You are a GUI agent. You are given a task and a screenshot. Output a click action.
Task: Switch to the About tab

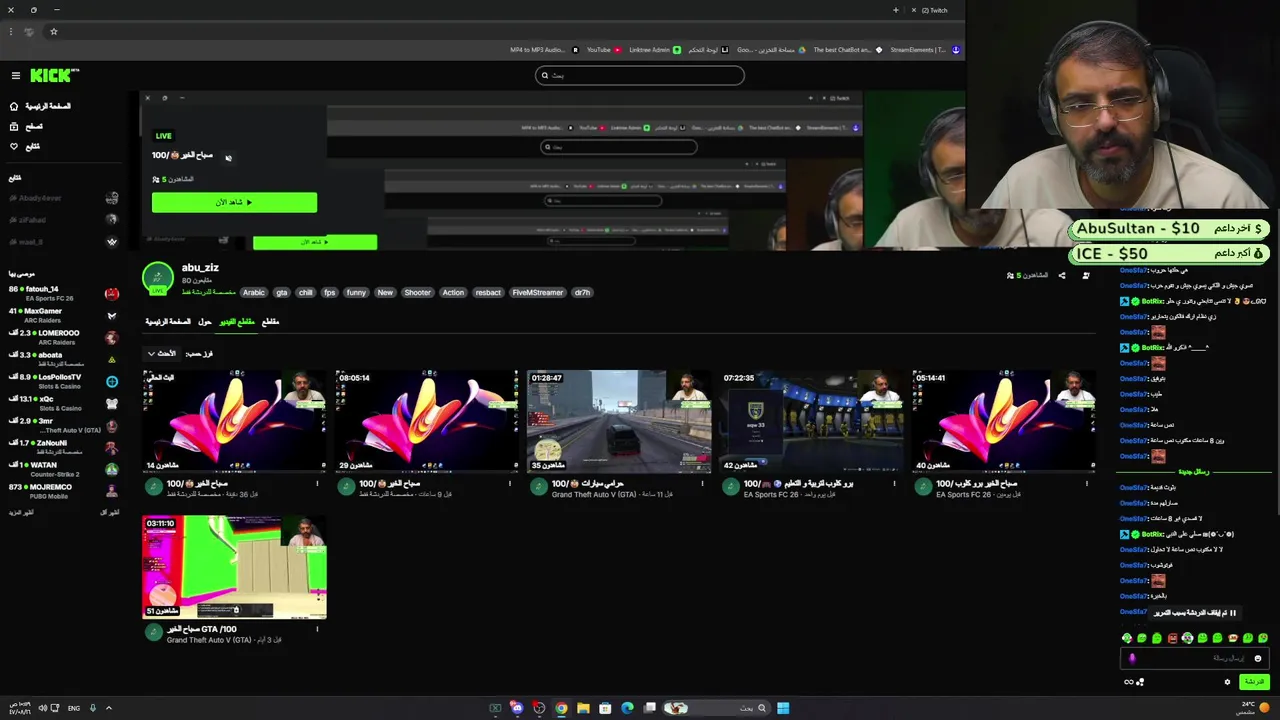205,322
